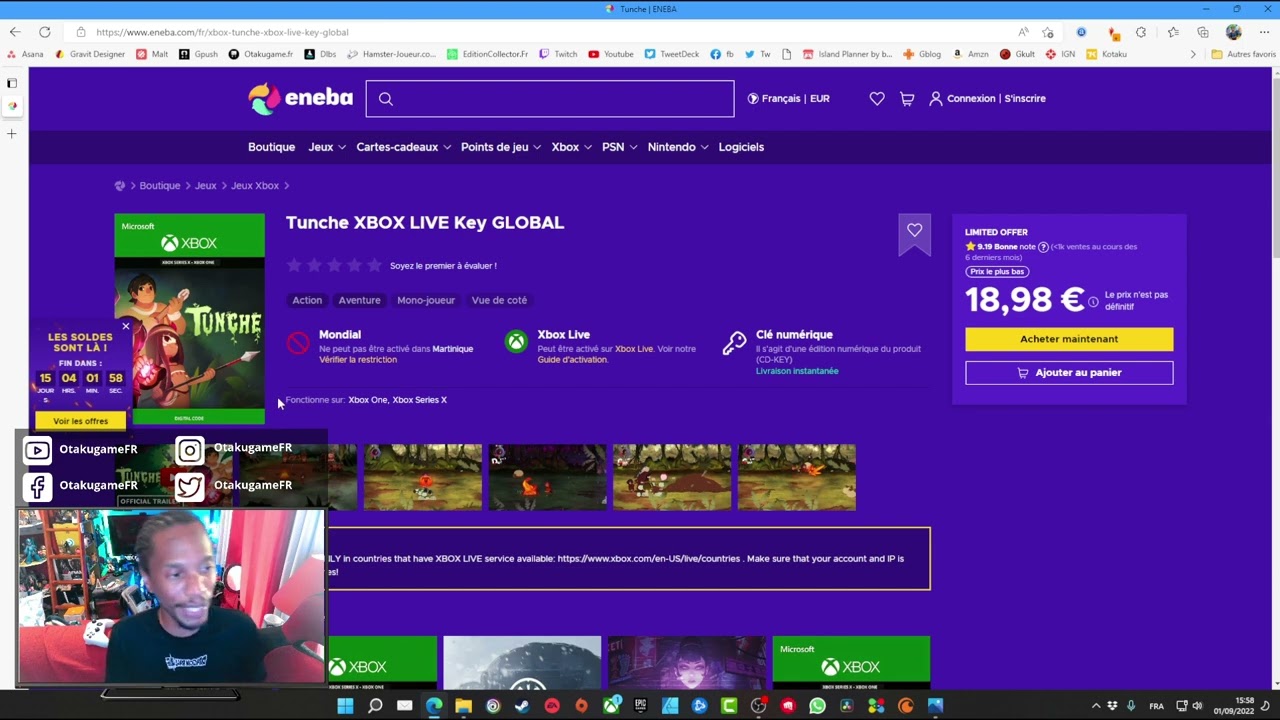Click the price info icon beside 18,98 €
The height and width of the screenshot is (720, 1280).
[1093, 301]
